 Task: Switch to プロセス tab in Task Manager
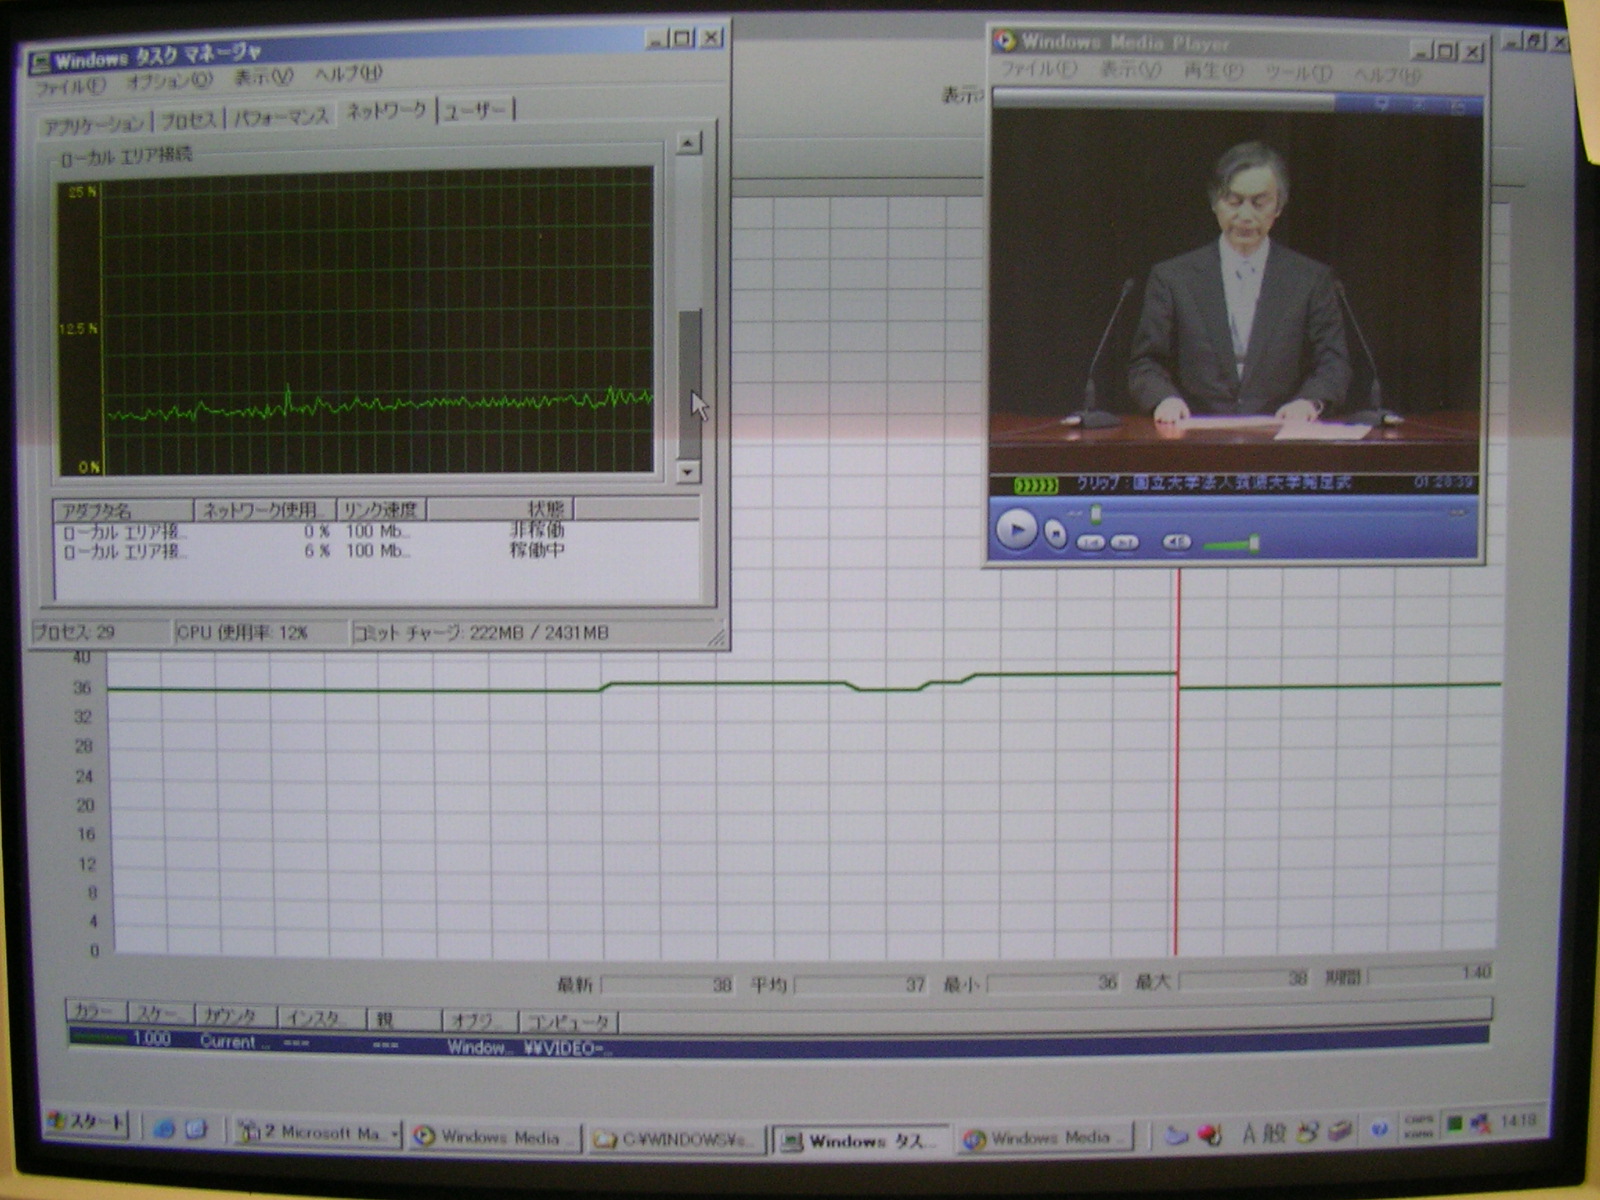(188, 121)
